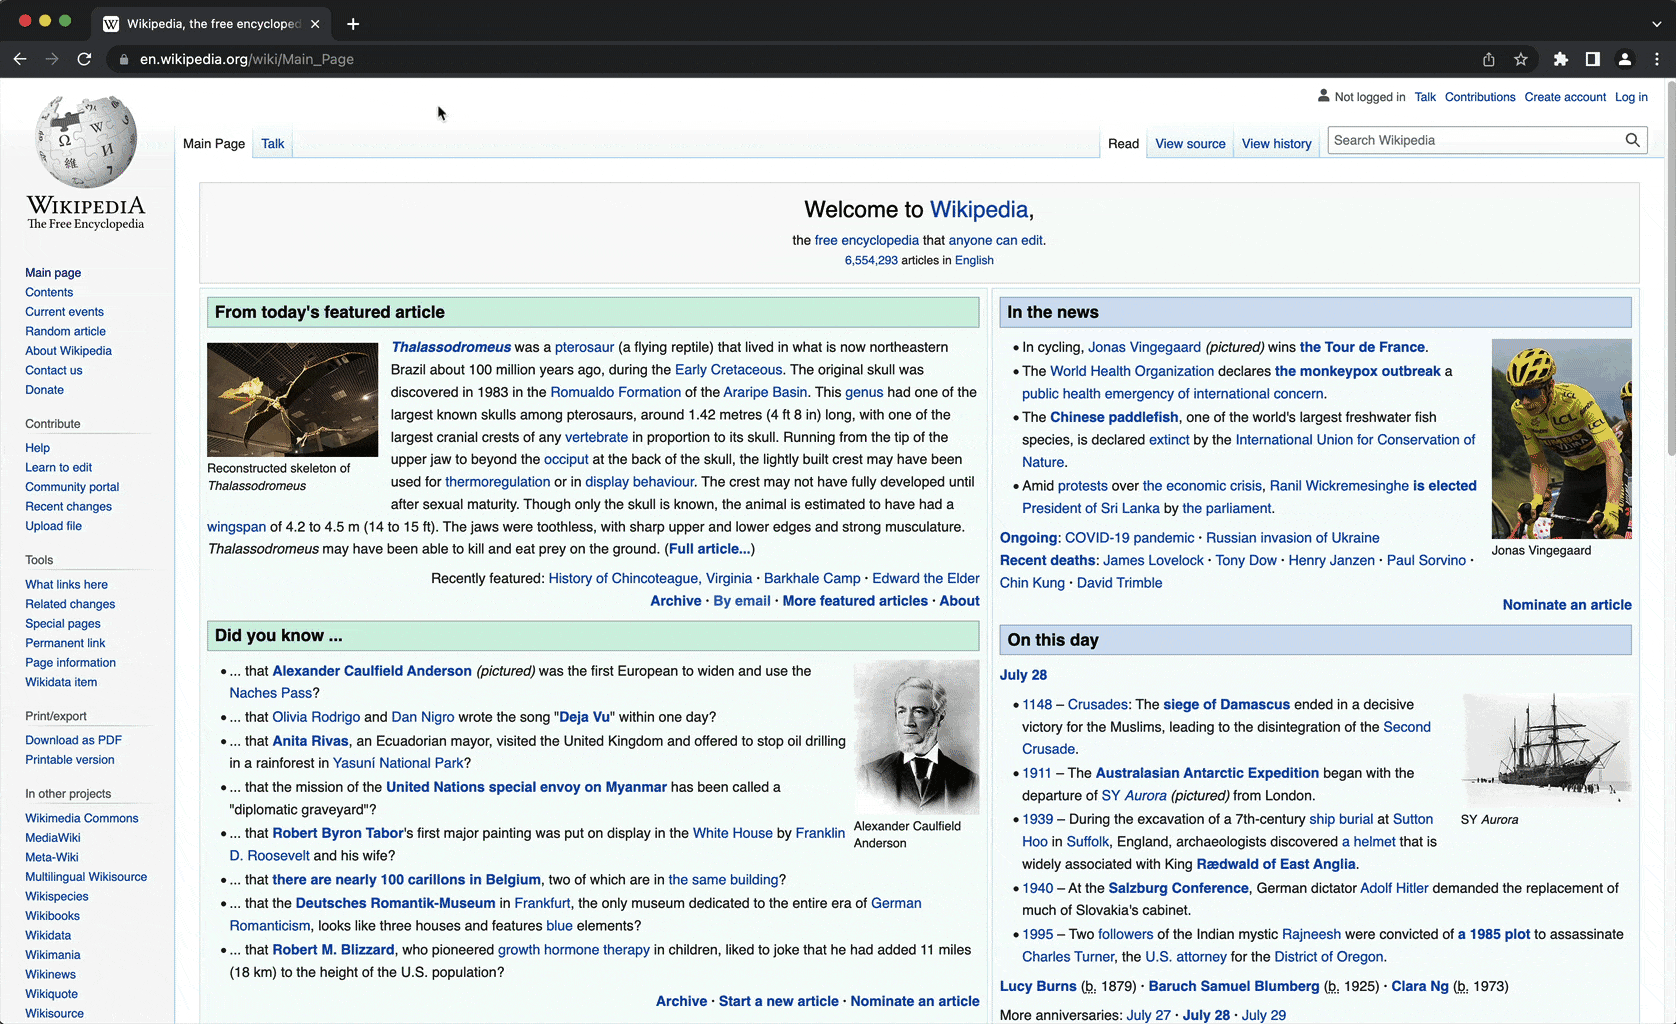Image resolution: width=1676 pixels, height=1024 pixels.
Task: Open the Contributions link
Action: (1480, 97)
